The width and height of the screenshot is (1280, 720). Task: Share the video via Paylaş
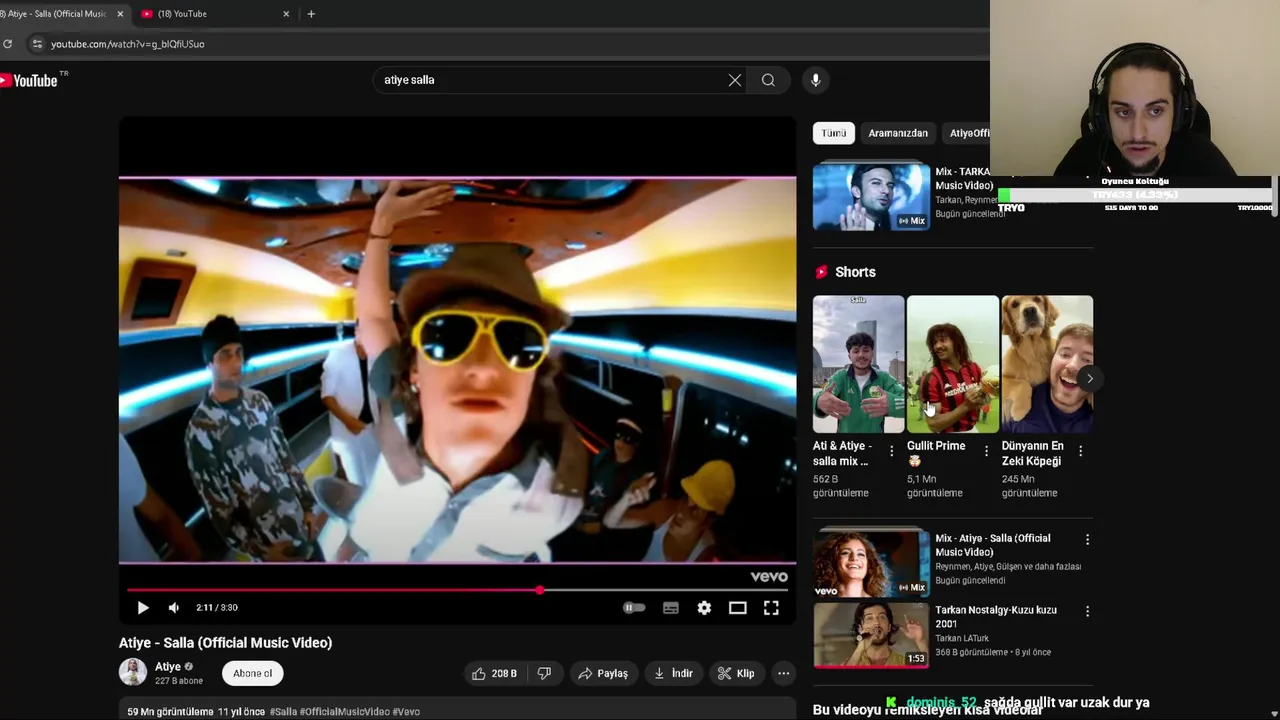click(x=603, y=674)
